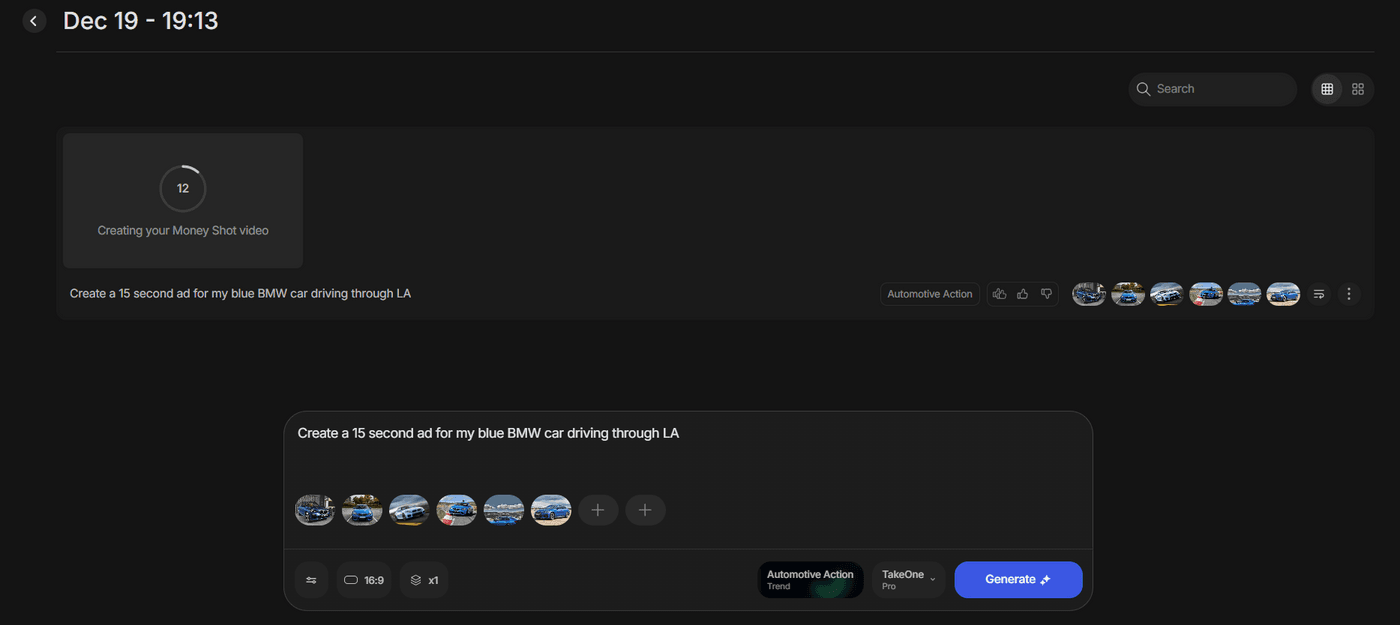This screenshot has width=1400, height=625.
Task: Expand the TakeOne Pro model dropdown
Action: click(908, 580)
